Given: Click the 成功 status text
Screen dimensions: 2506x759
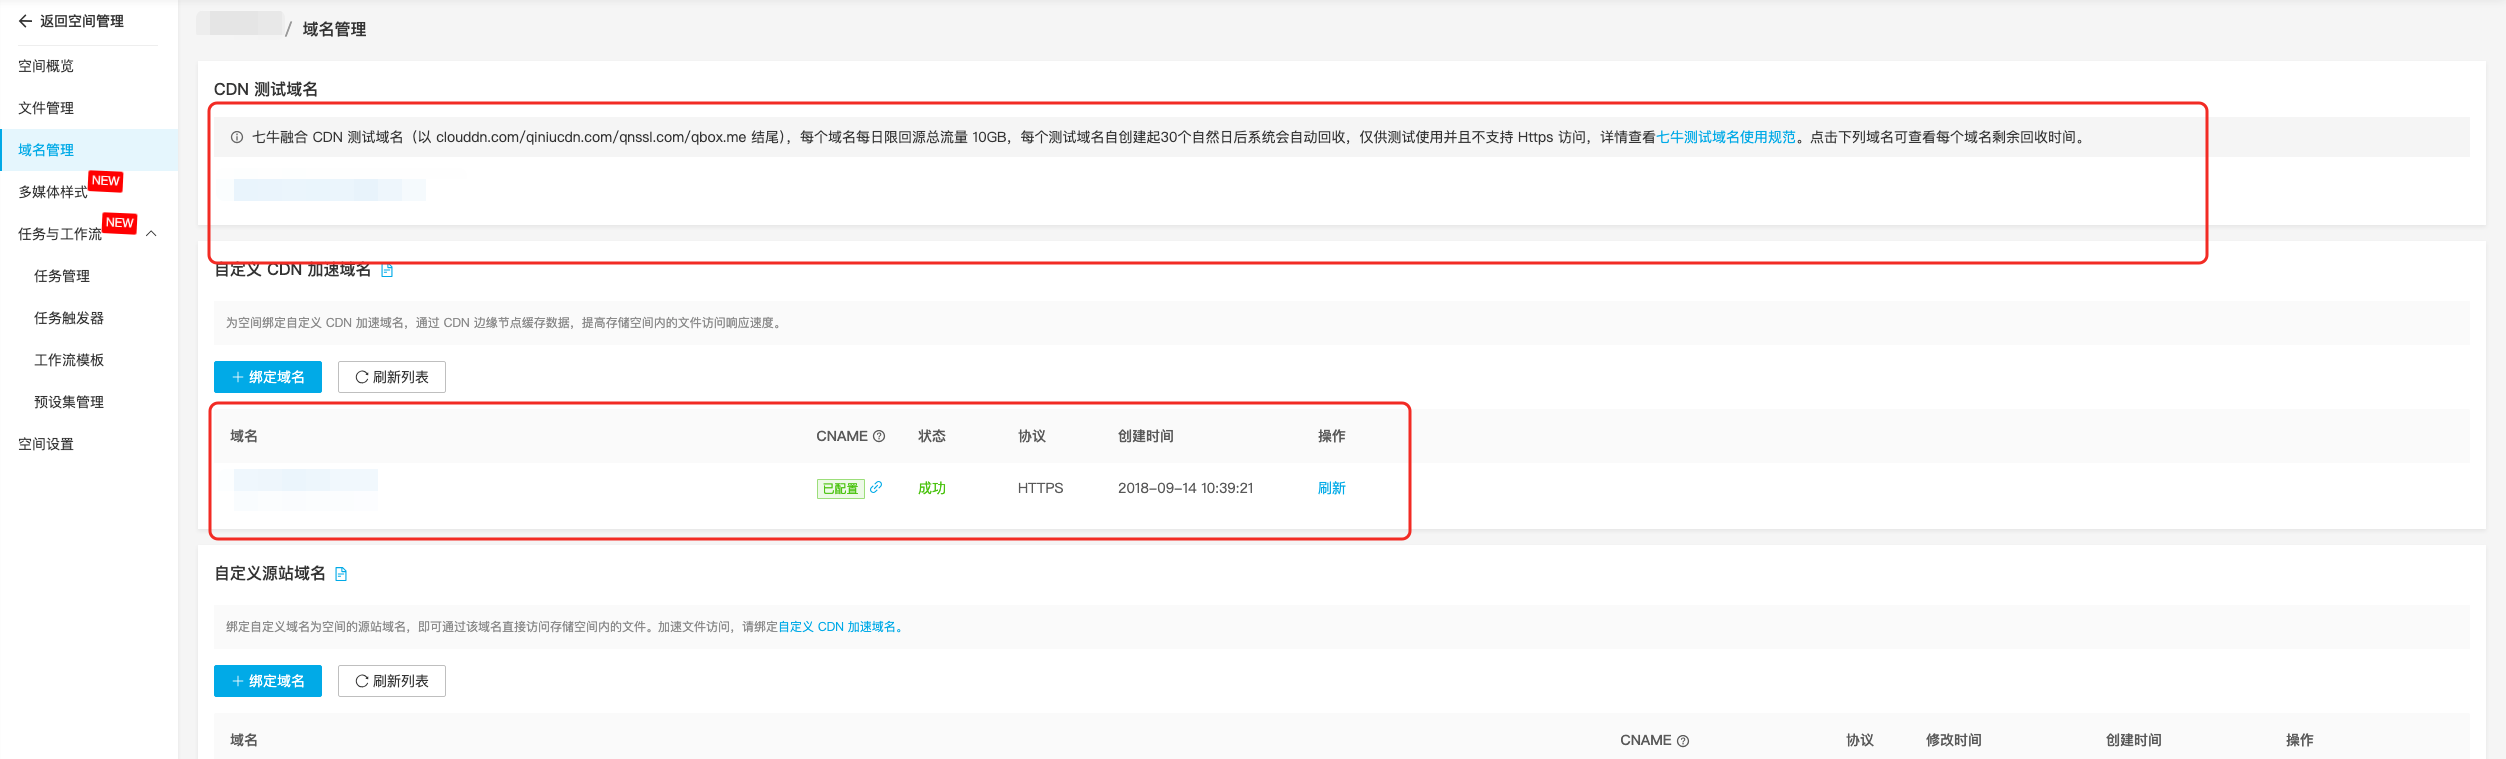Looking at the screenshot, I should coord(932,488).
